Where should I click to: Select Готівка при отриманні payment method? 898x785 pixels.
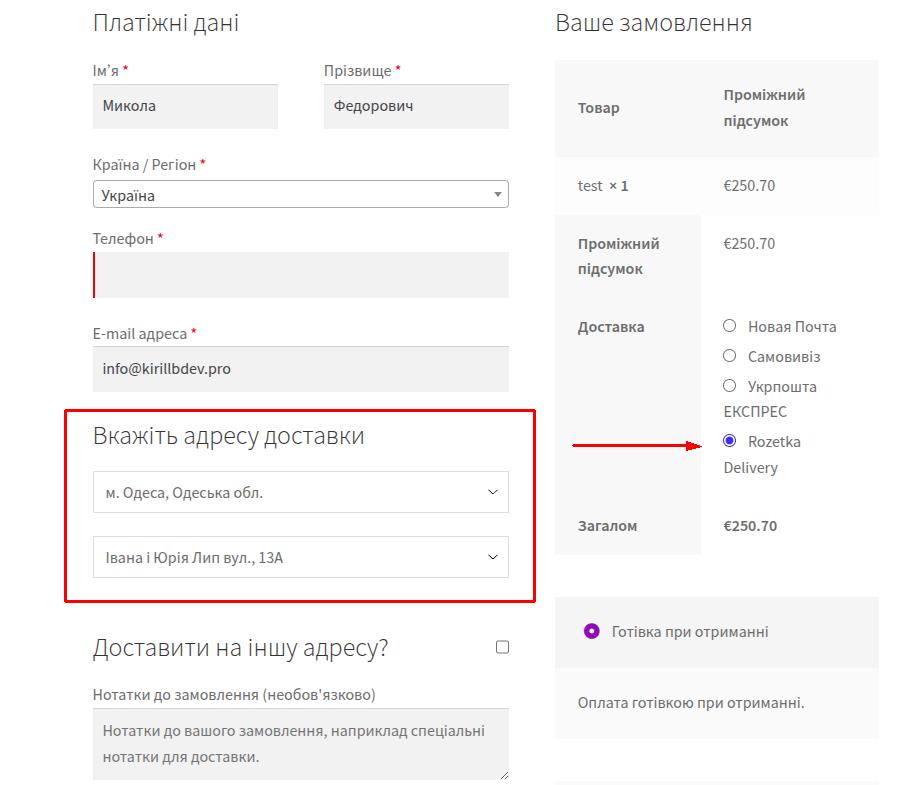coord(592,631)
